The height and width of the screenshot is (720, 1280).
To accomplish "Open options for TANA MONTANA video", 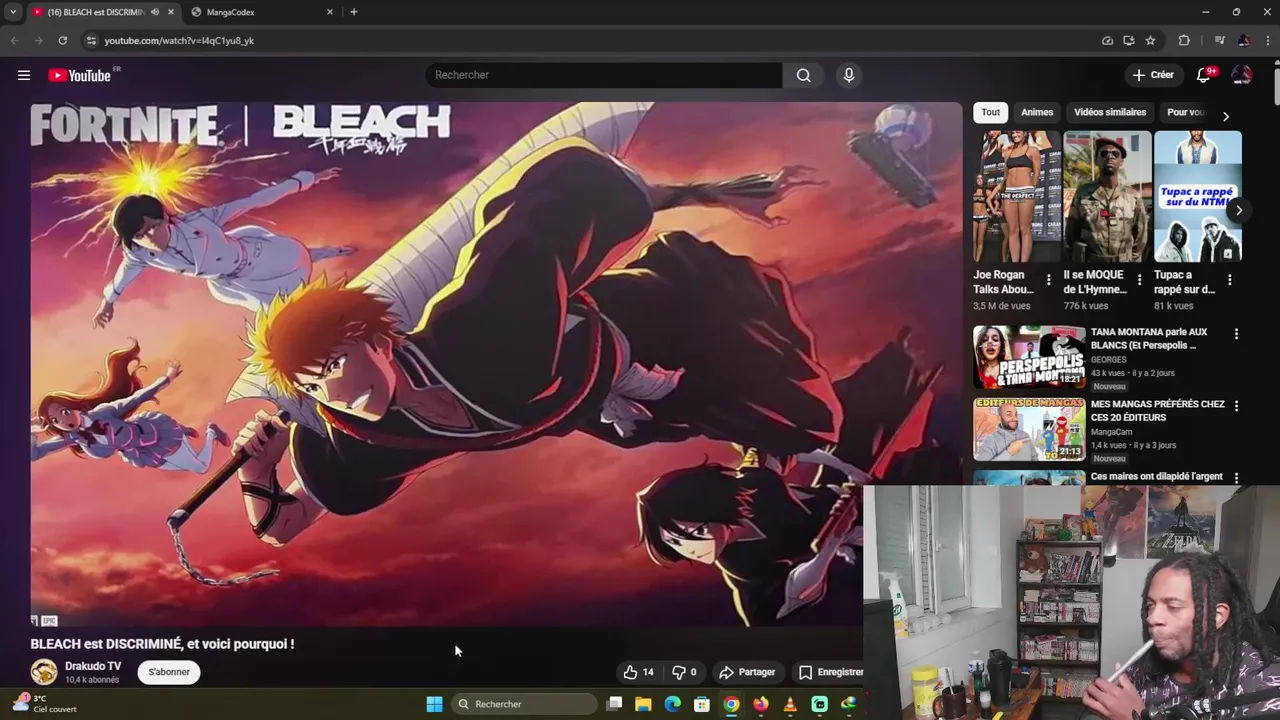I will [1236, 334].
